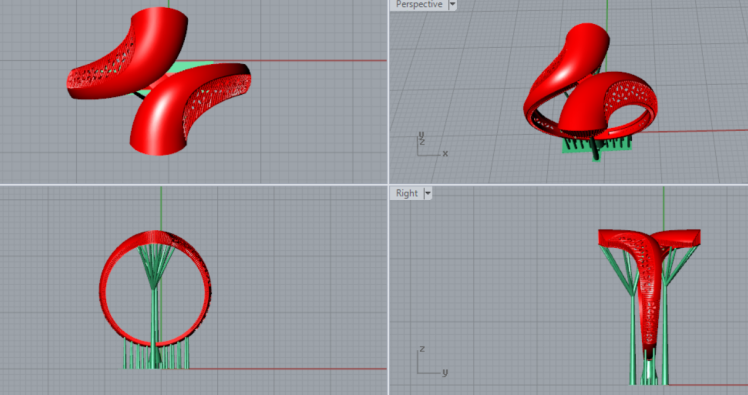This screenshot has height=395, width=748.
Task: Click the horizontal splitter between upper and lower viewports
Action: (374, 185)
